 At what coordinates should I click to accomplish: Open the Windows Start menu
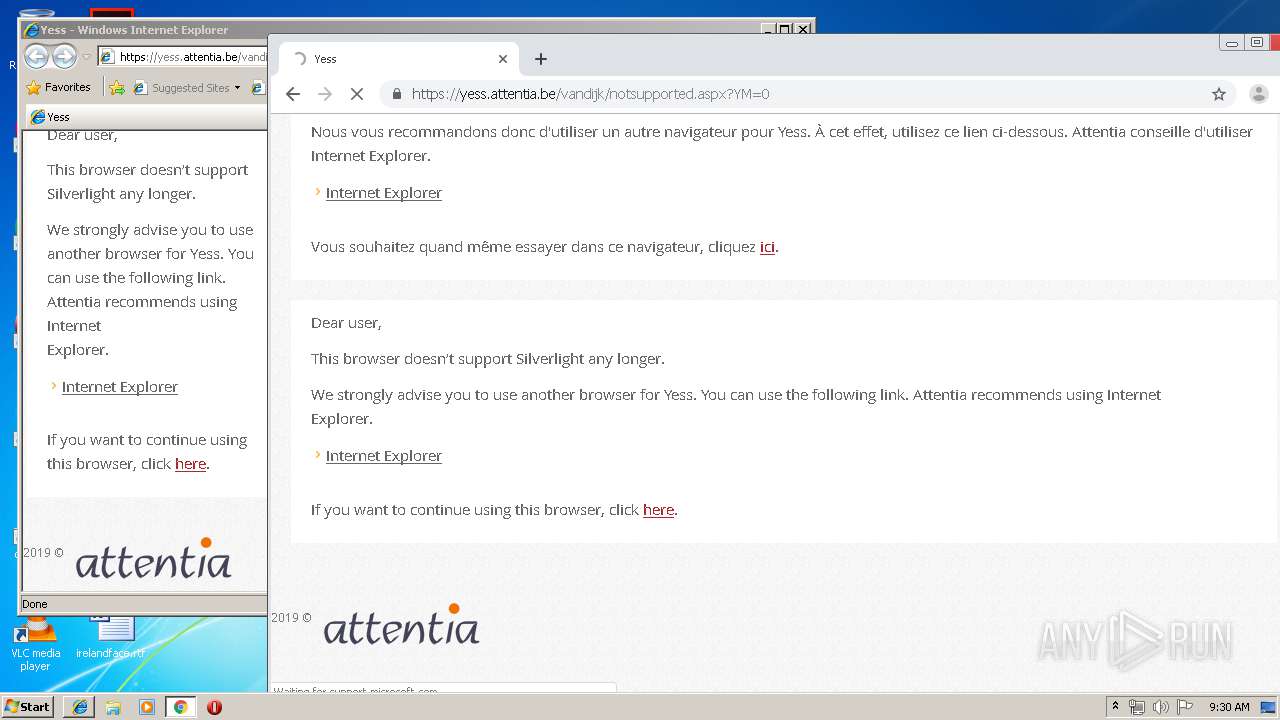click(28, 707)
